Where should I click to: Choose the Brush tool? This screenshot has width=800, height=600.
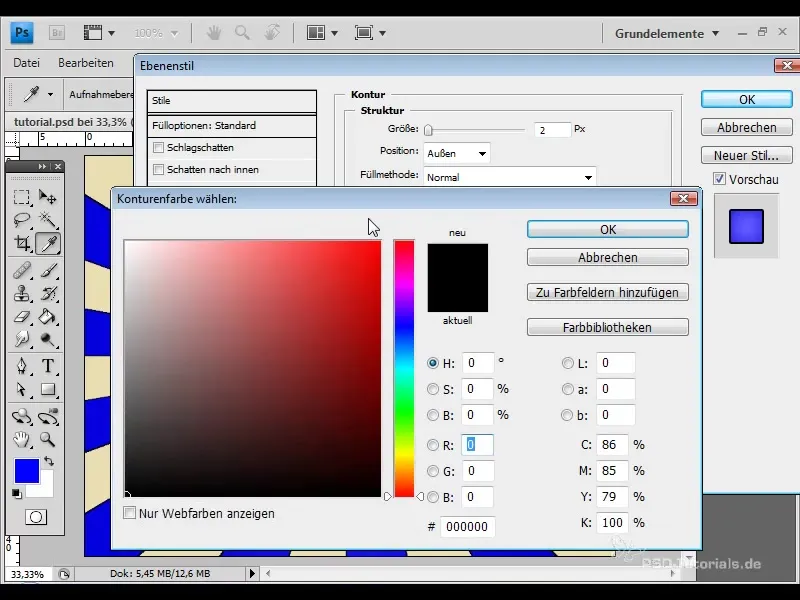coord(48,270)
